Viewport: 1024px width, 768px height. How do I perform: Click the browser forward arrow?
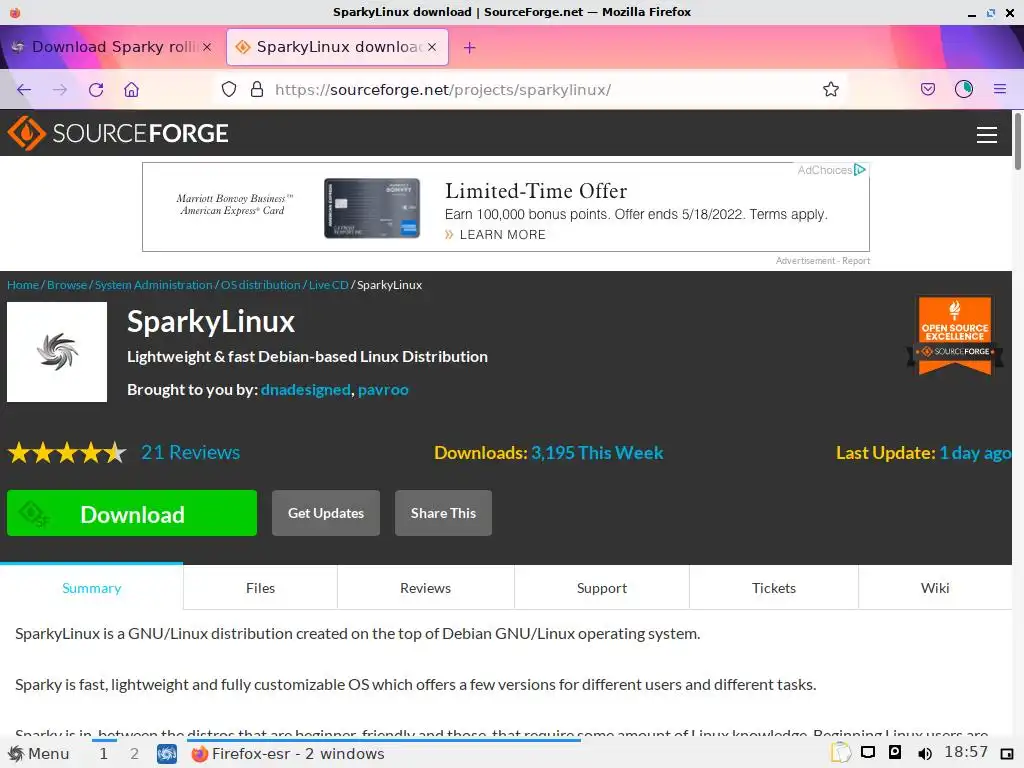point(59,89)
